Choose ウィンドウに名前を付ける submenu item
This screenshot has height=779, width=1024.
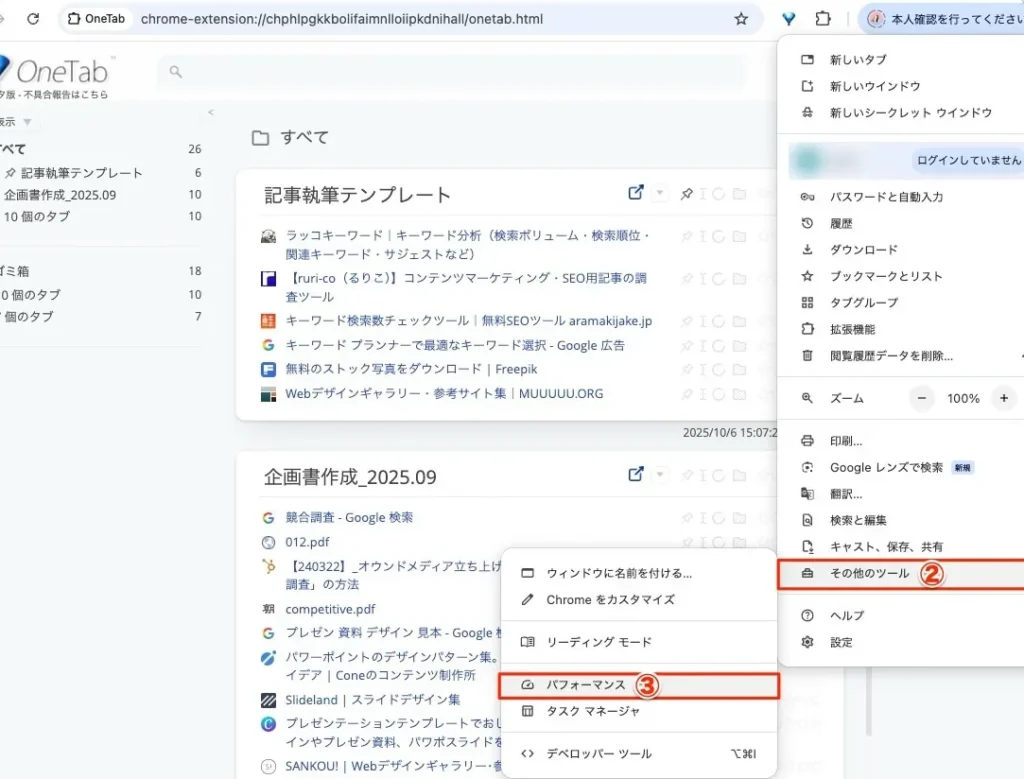click(x=639, y=573)
